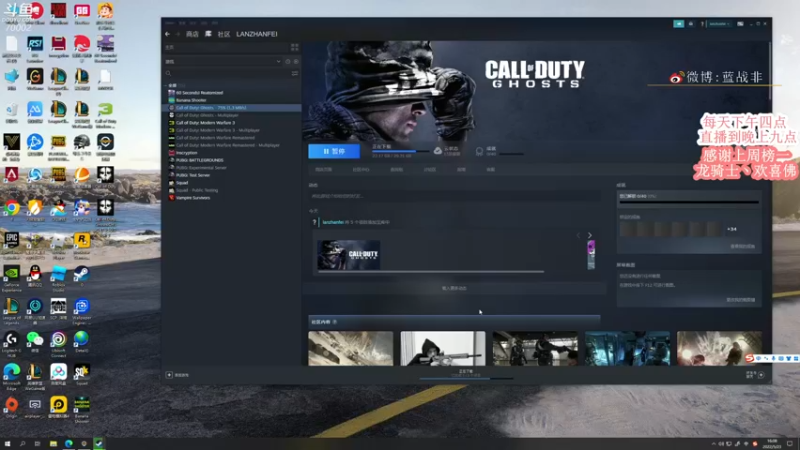The width and height of the screenshot is (800, 450).
Task: Show next activity items with right chevron
Action: click(x=590, y=235)
